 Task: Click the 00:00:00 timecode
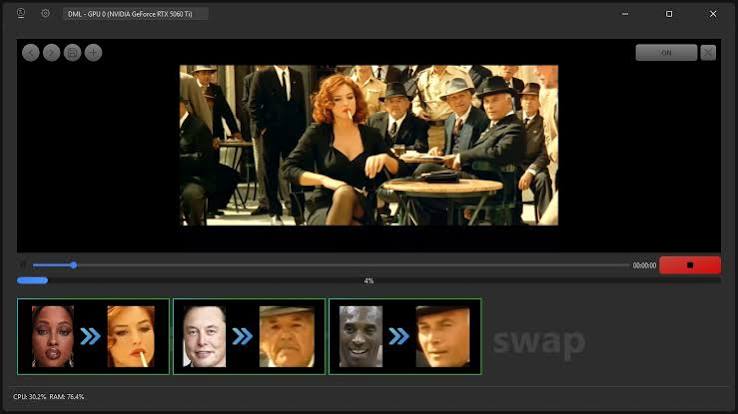(x=644, y=266)
